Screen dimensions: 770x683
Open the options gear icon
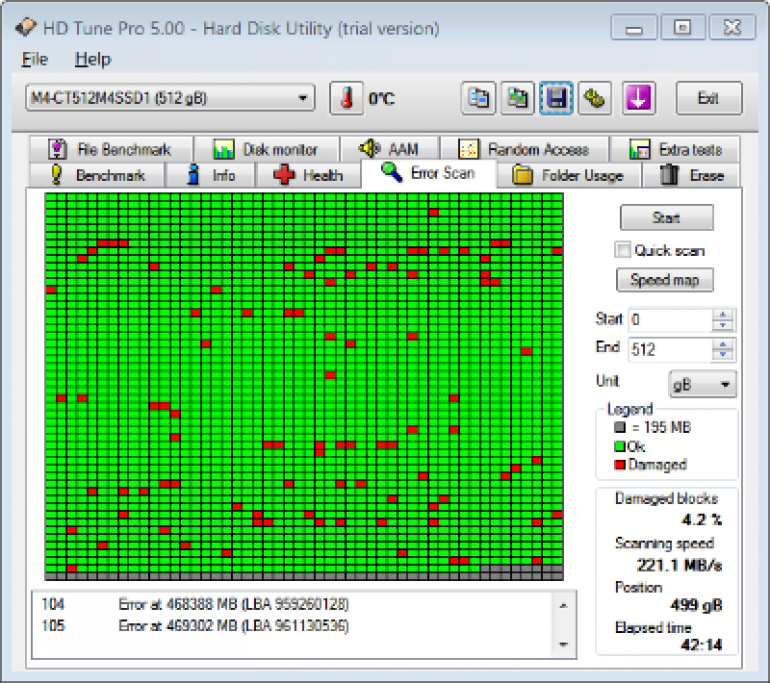pyautogui.click(x=595, y=98)
